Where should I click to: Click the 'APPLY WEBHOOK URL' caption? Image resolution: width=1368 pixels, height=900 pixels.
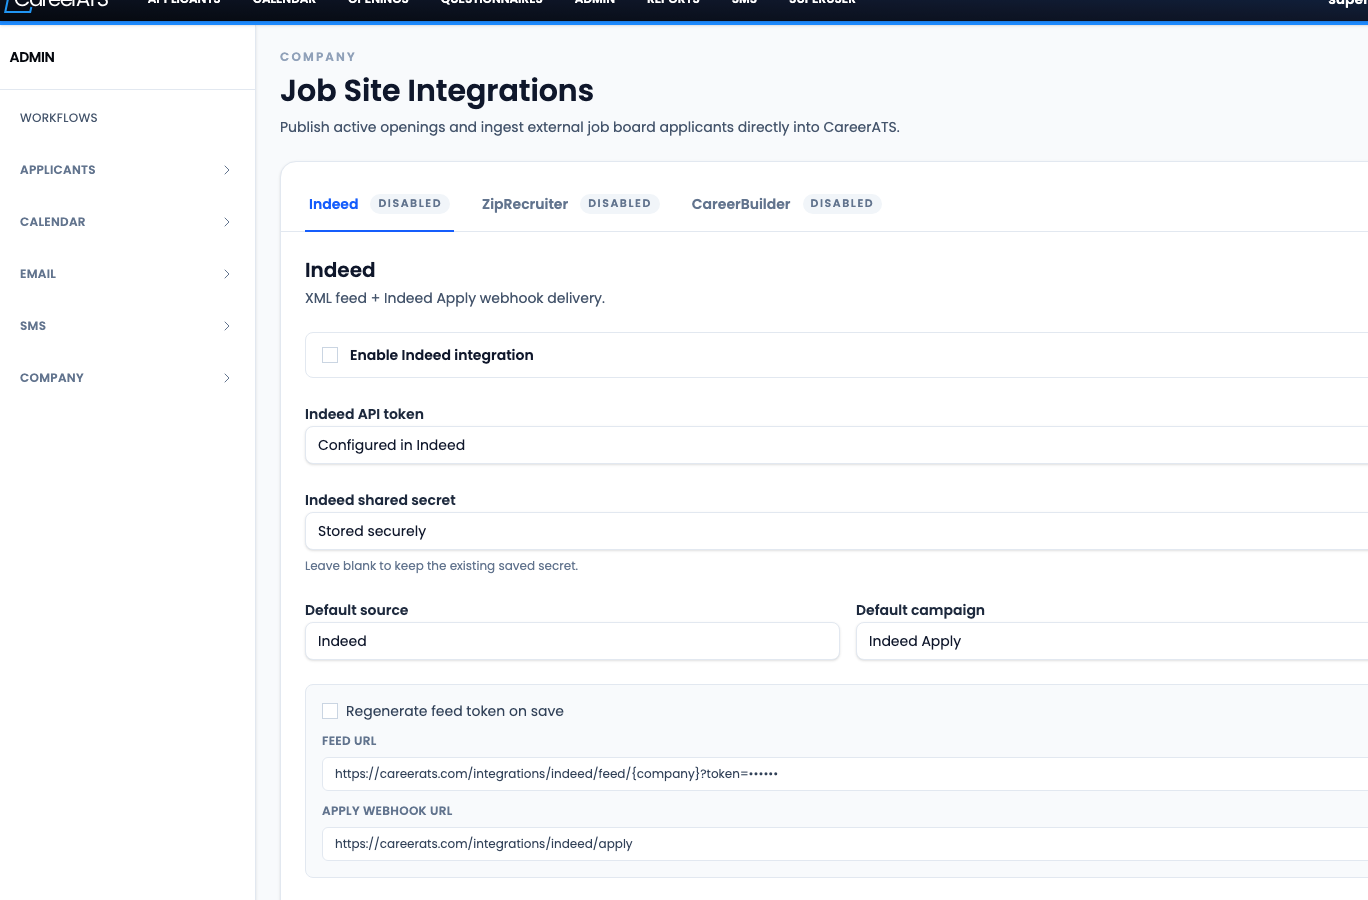pyautogui.click(x=387, y=811)
